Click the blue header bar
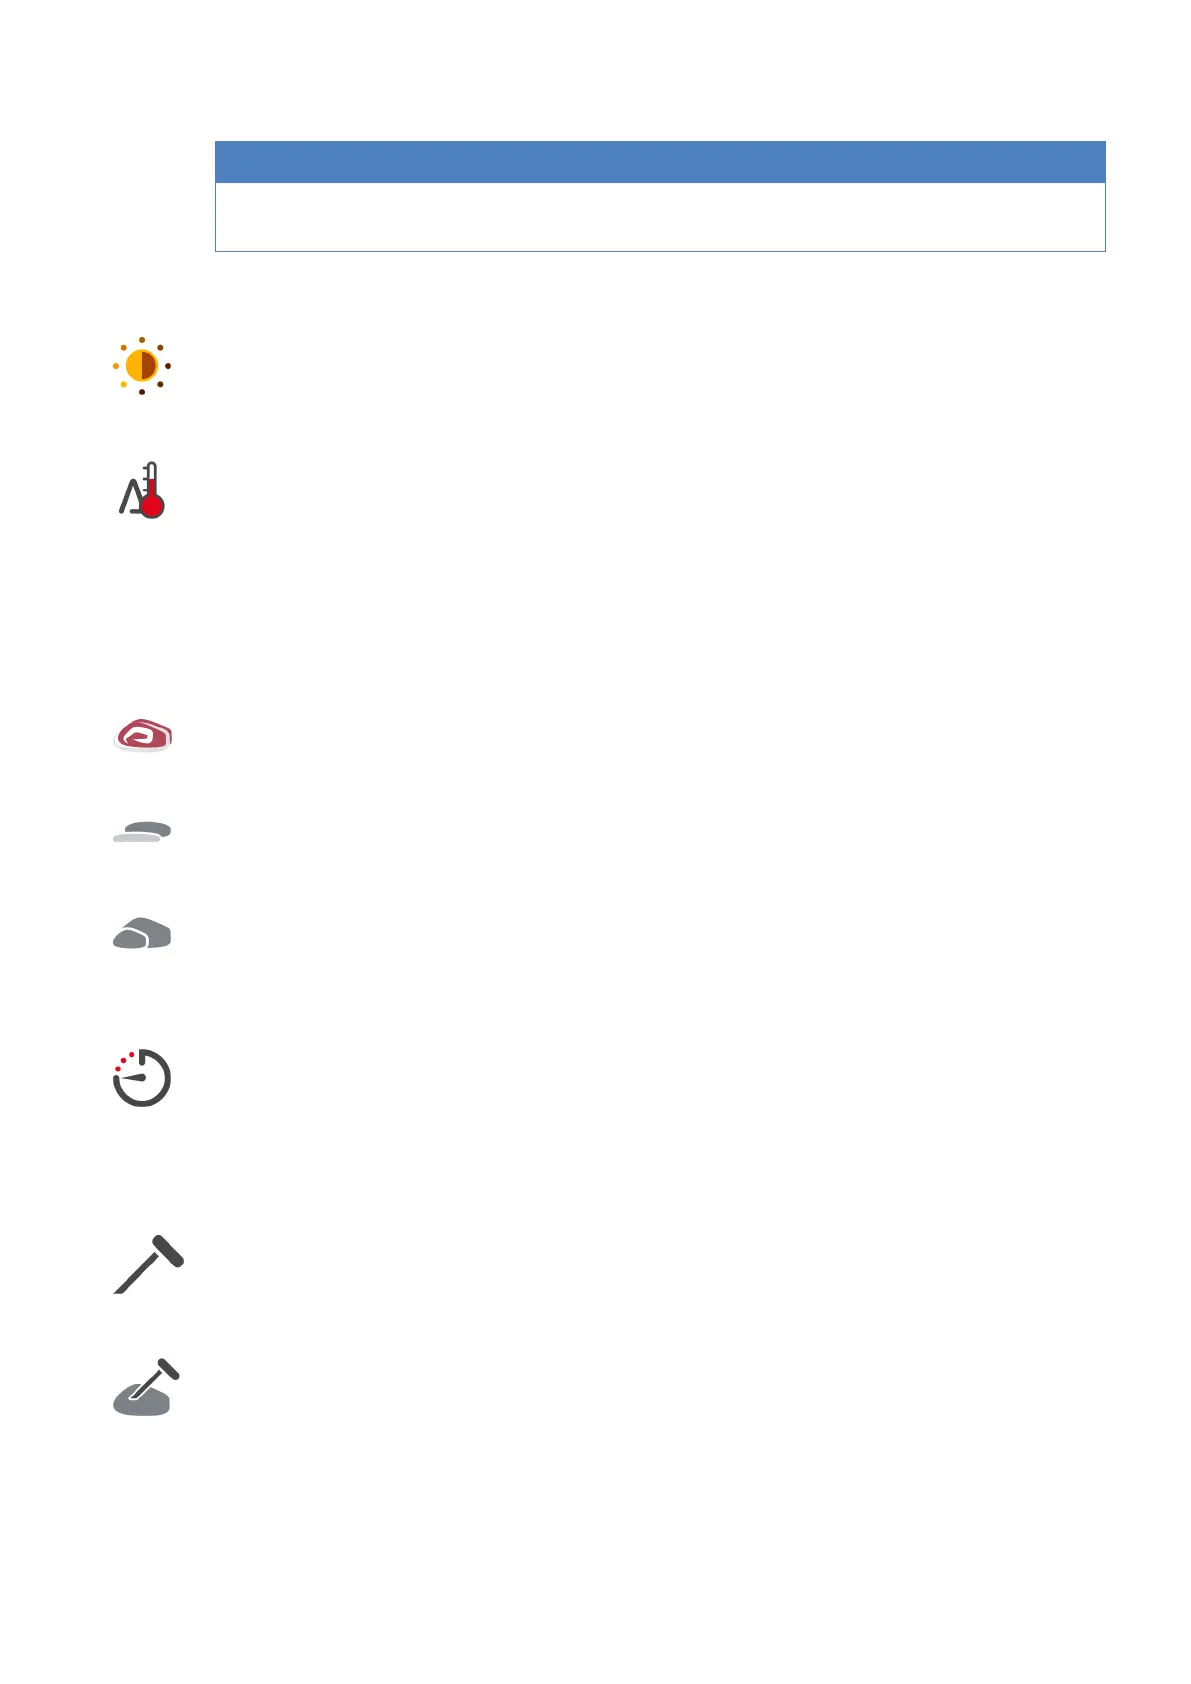1191x1684 pixels. (660, 162)
